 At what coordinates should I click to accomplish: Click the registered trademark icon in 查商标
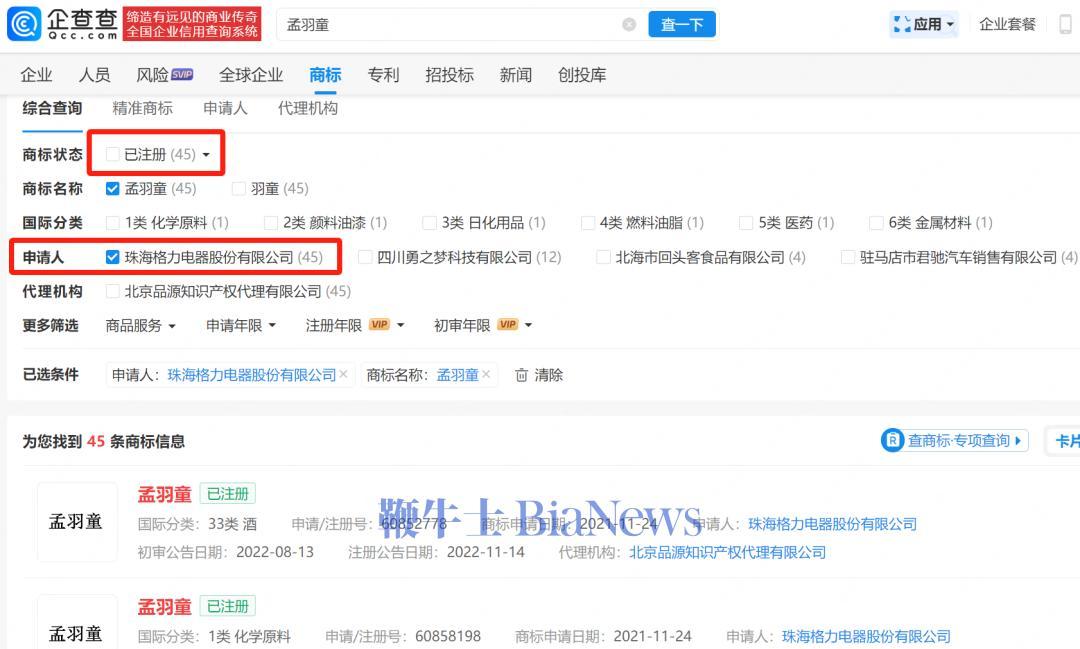[x=893, y=440]
